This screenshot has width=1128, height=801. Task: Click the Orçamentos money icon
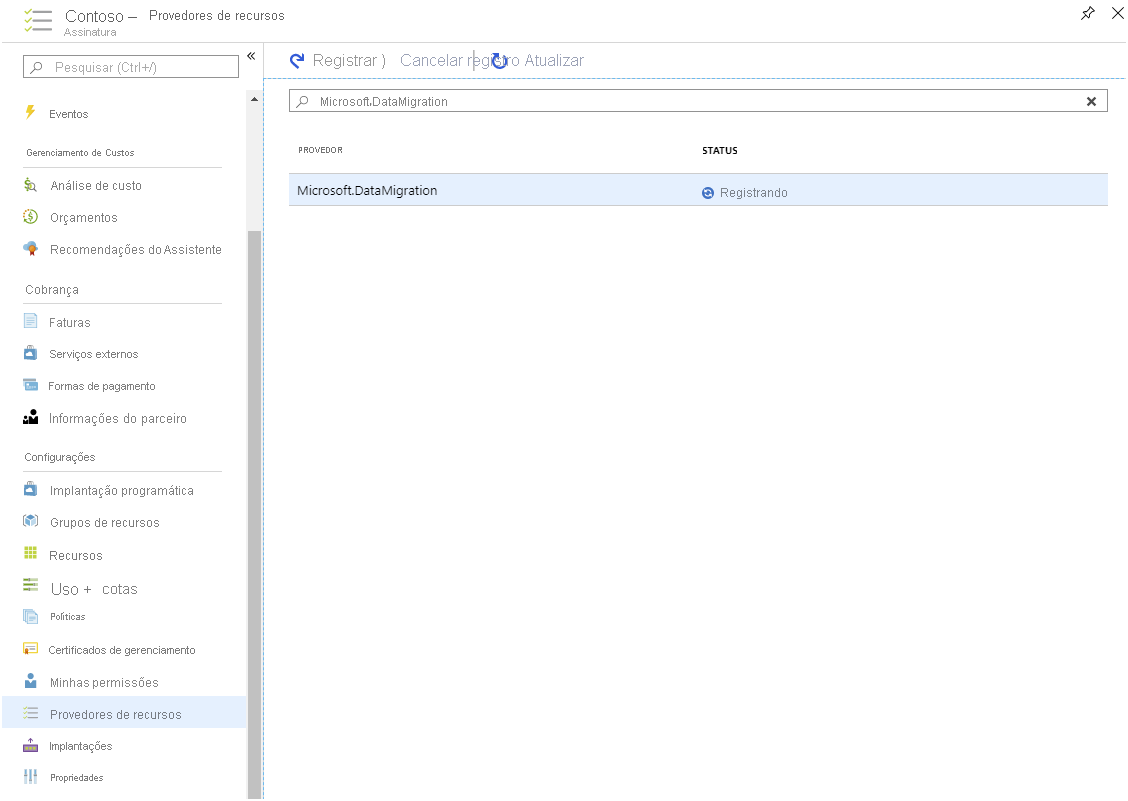pos(30,217)
